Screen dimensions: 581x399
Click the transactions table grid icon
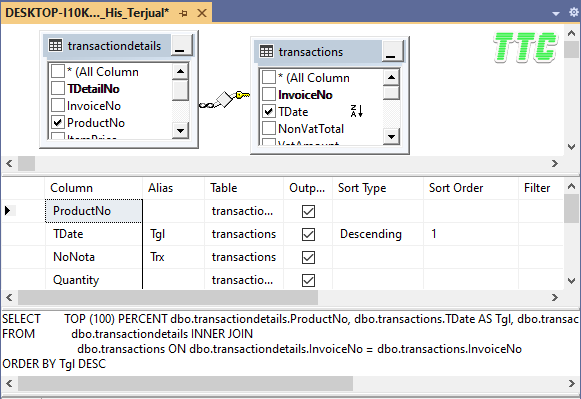tap(266, 51)
